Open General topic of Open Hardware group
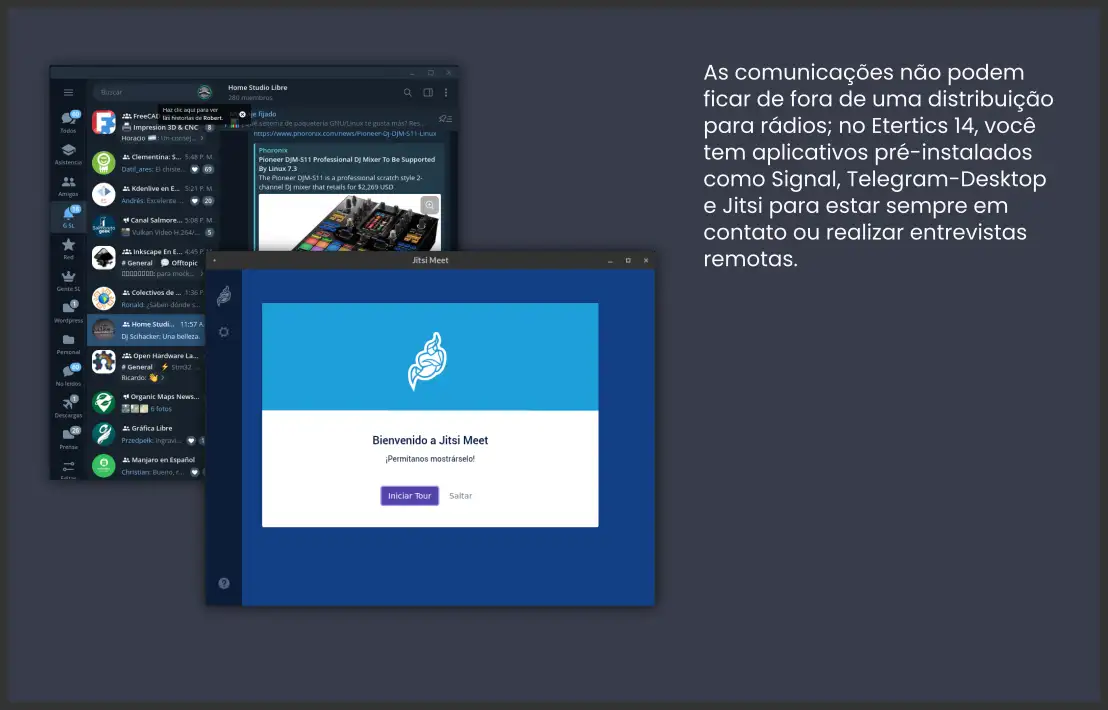 click(137, 367)
